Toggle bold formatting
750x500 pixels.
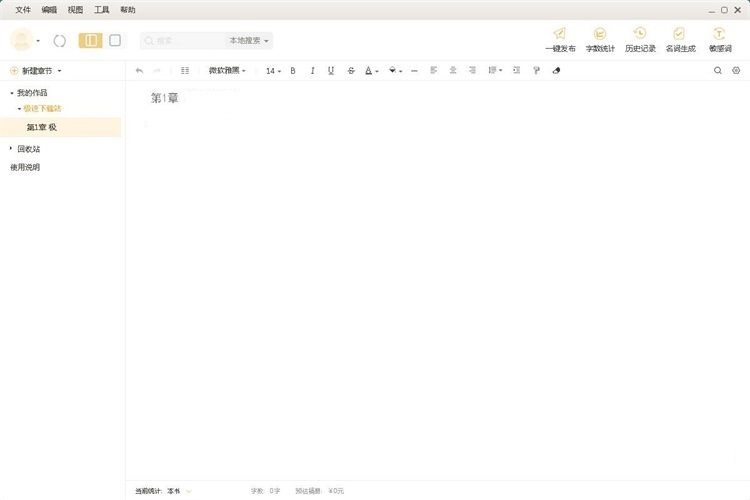click(293, 71)
